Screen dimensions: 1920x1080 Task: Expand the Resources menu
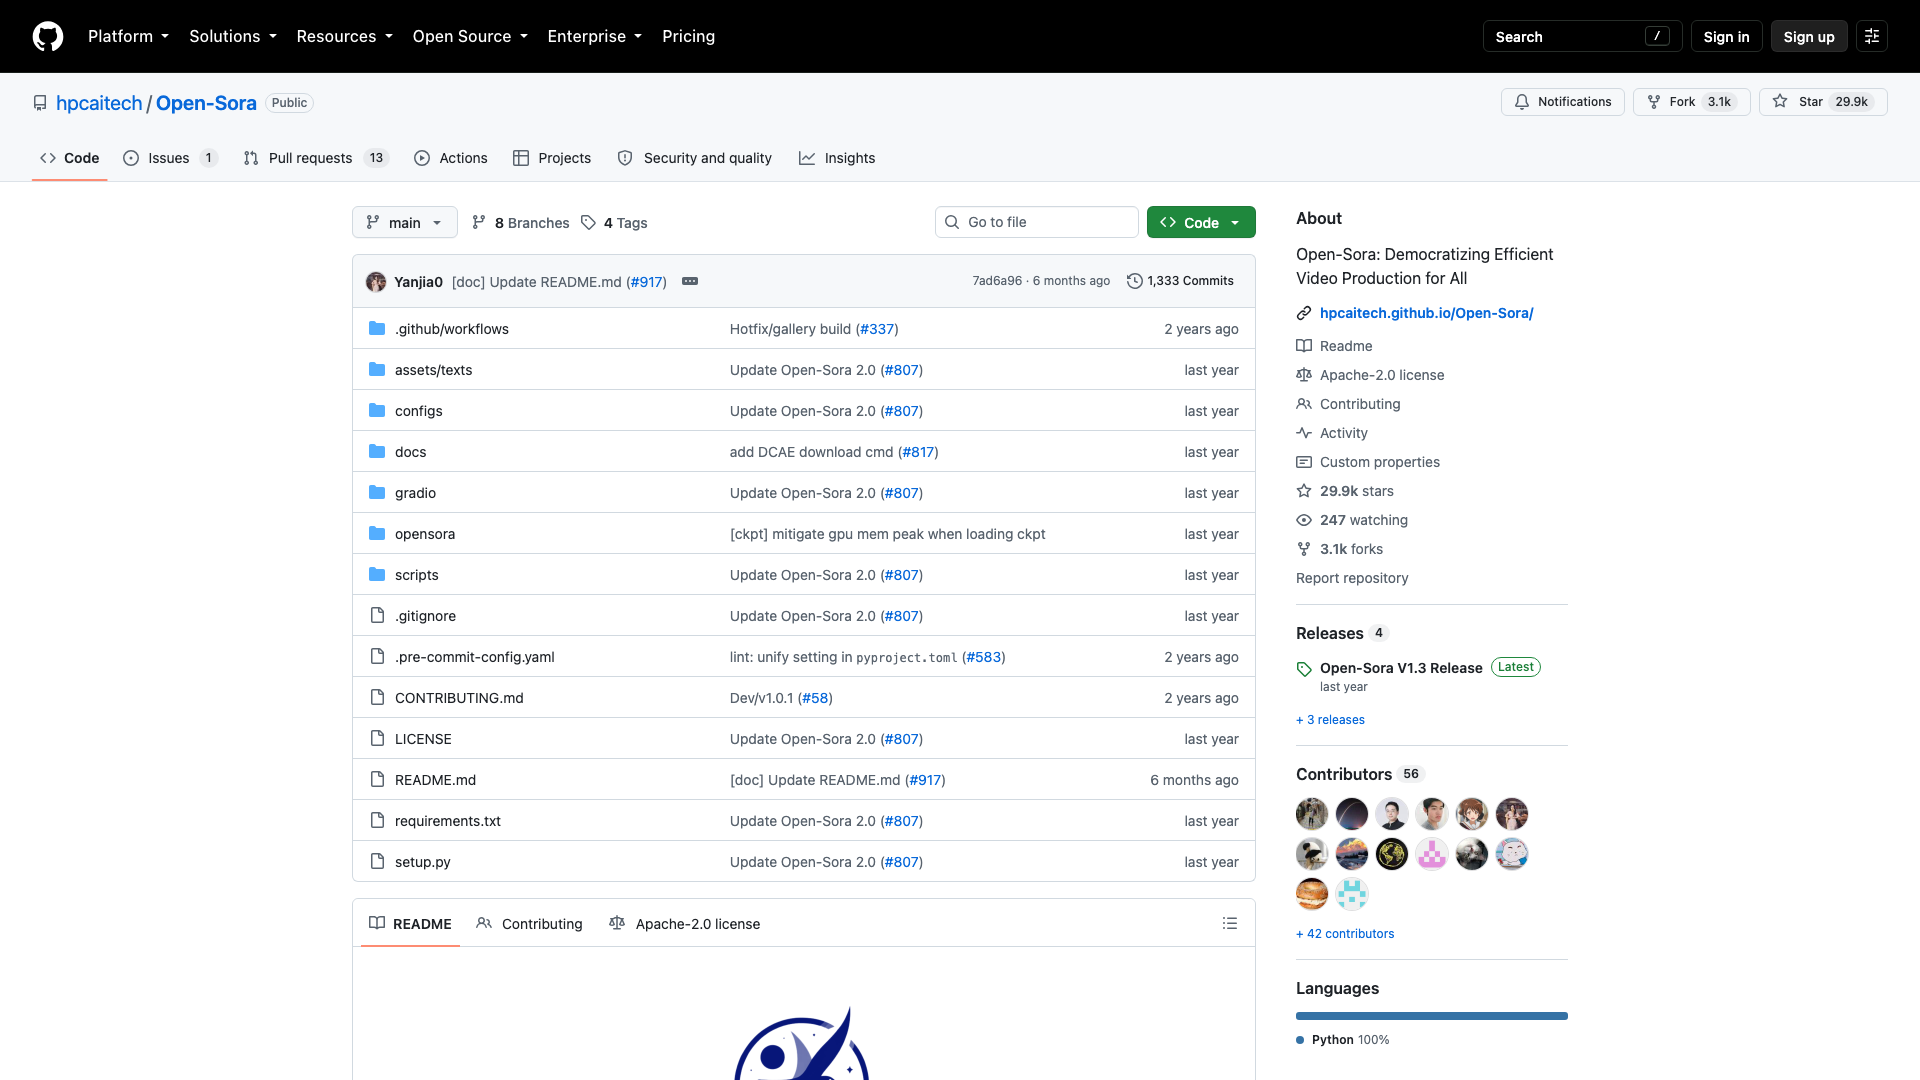(344, 36)
